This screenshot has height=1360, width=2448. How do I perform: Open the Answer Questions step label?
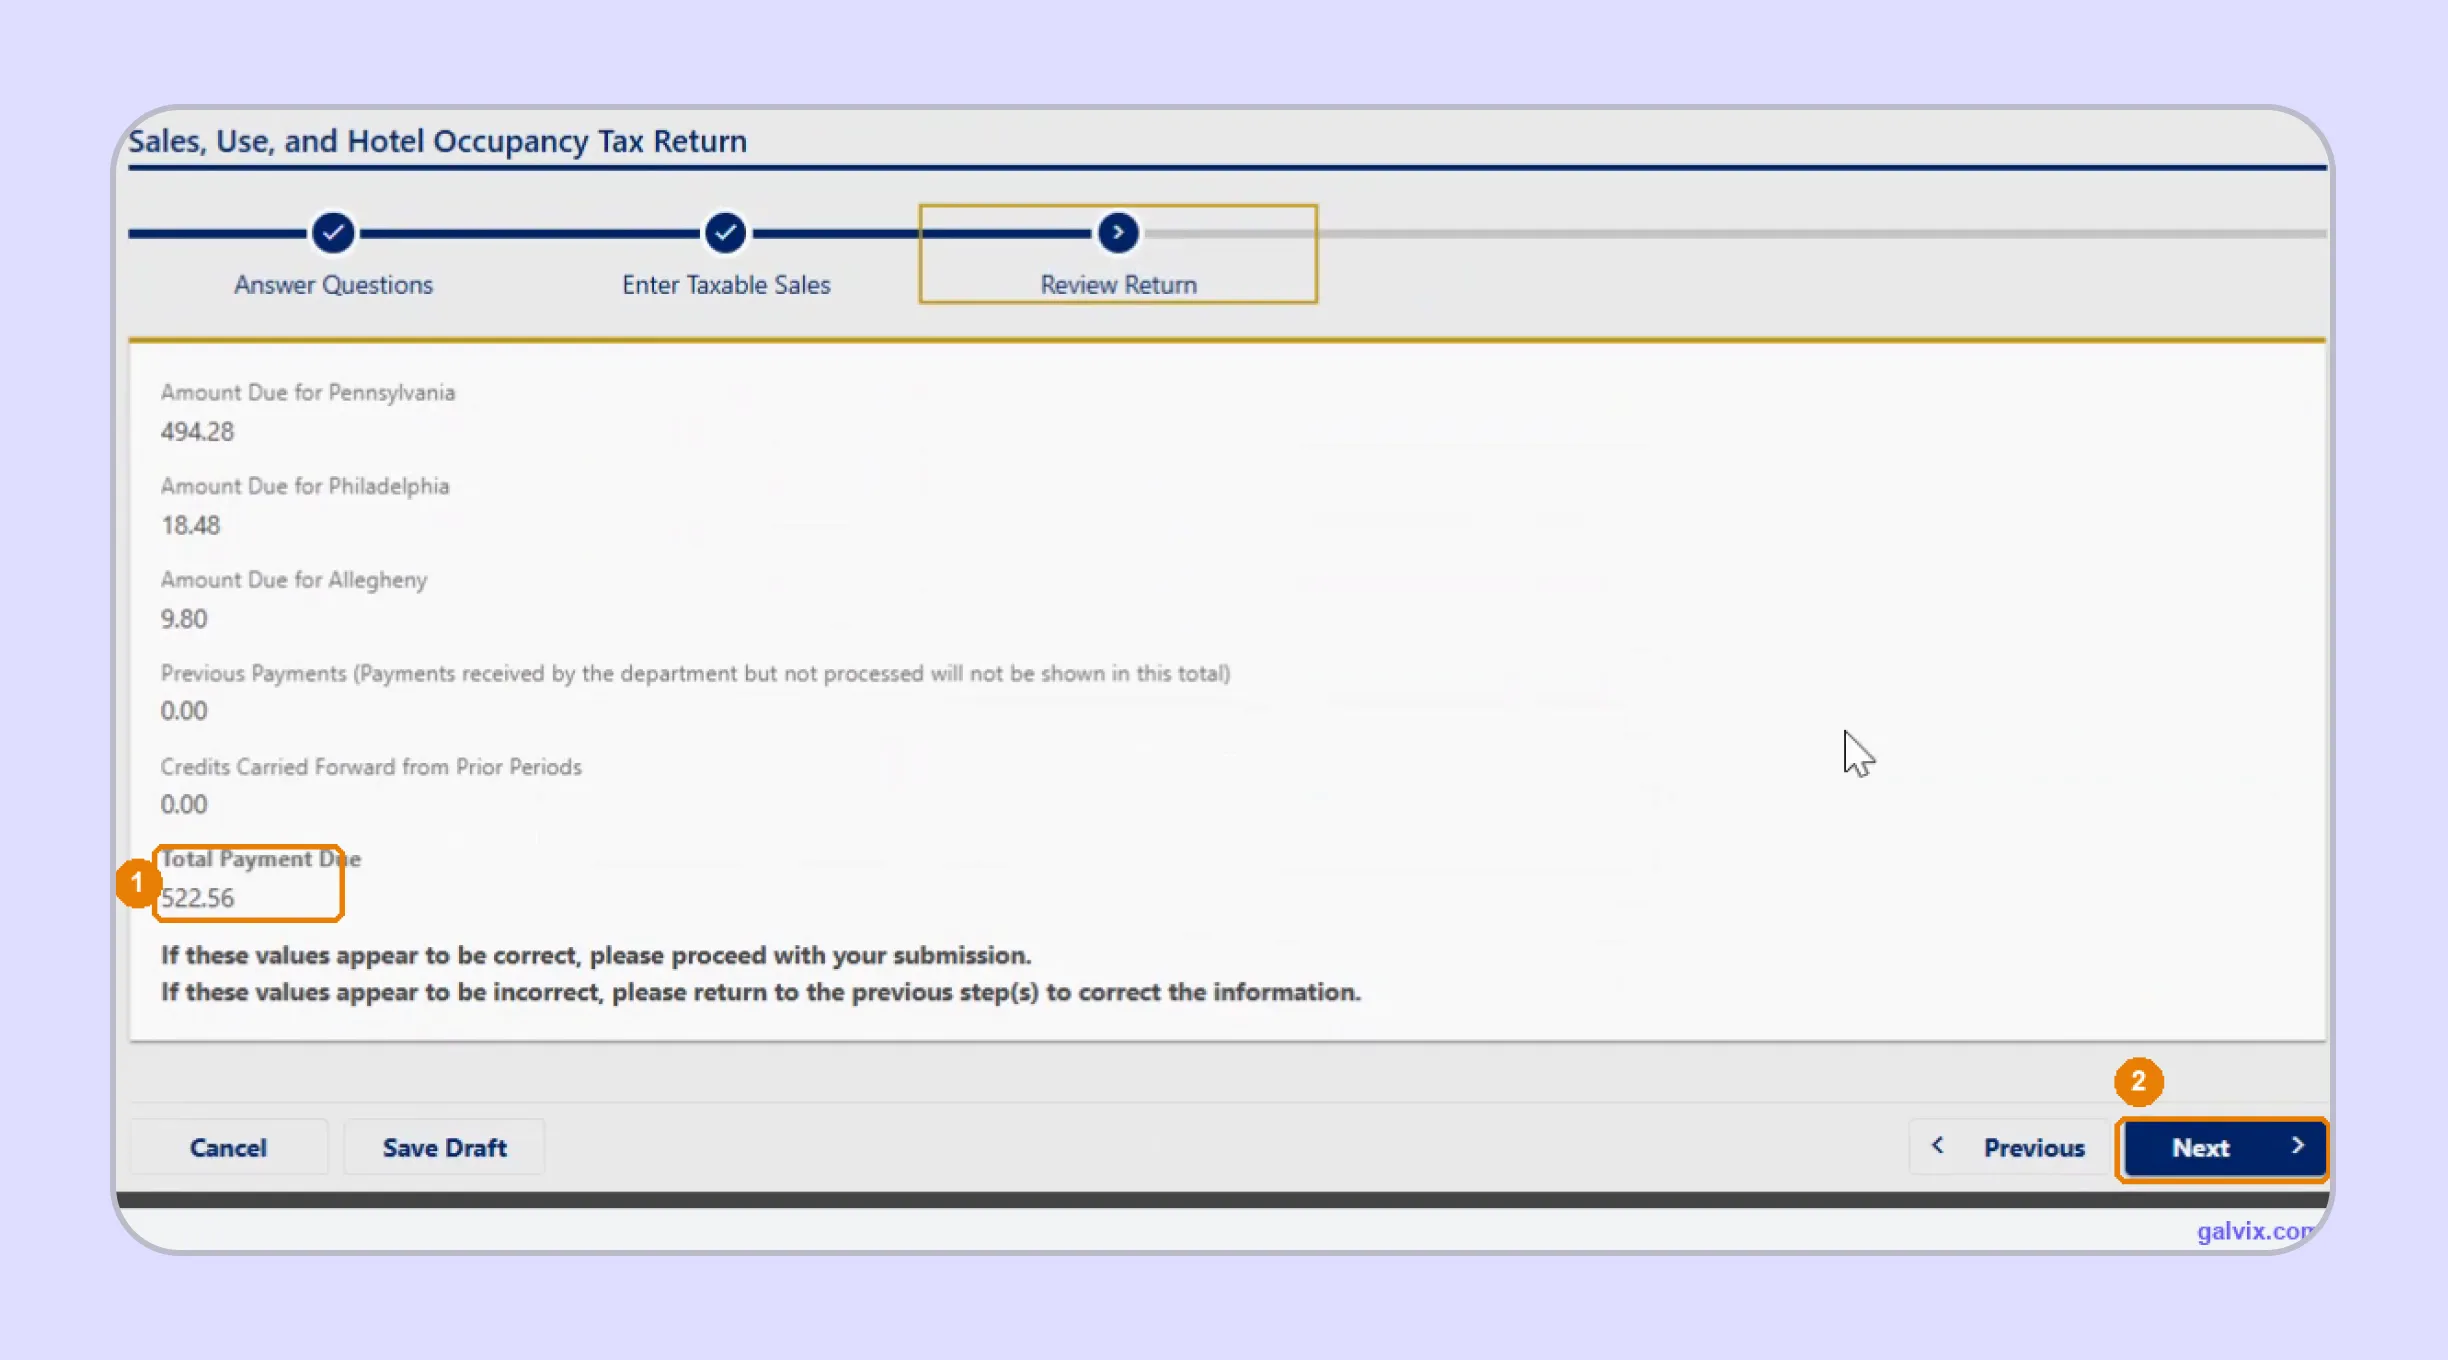point(333,285)
